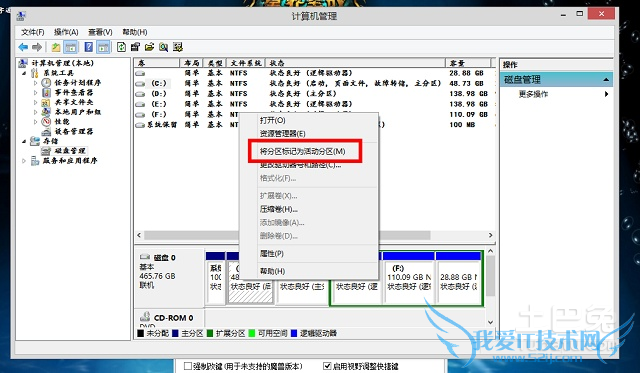
Task: Click the 服务和应用程序 icon in tree
Action: [x=35, y=161]
